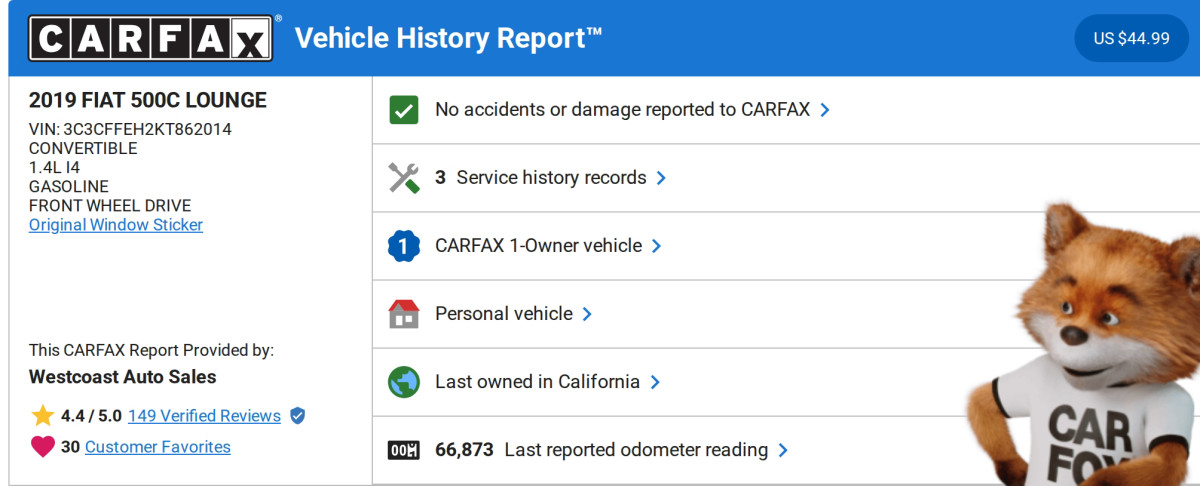Click the green checkmark no-accidents icon
The width and height of the screenshot is (1200, 486).
404,110
